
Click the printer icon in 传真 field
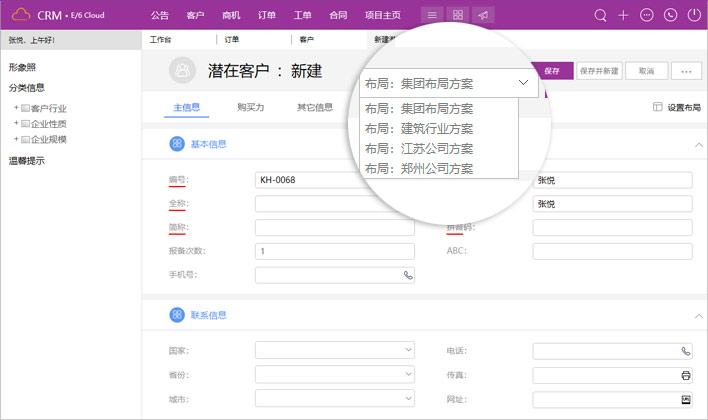[x=685, y=375]
